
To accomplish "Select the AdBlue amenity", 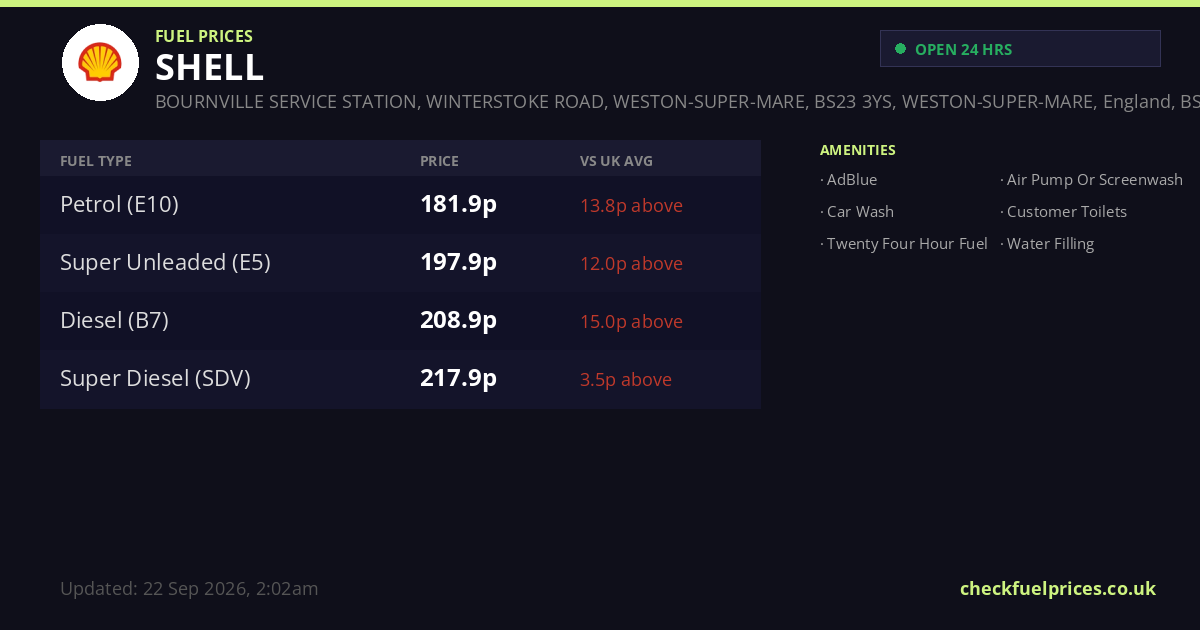I will [x=849, y=180].
